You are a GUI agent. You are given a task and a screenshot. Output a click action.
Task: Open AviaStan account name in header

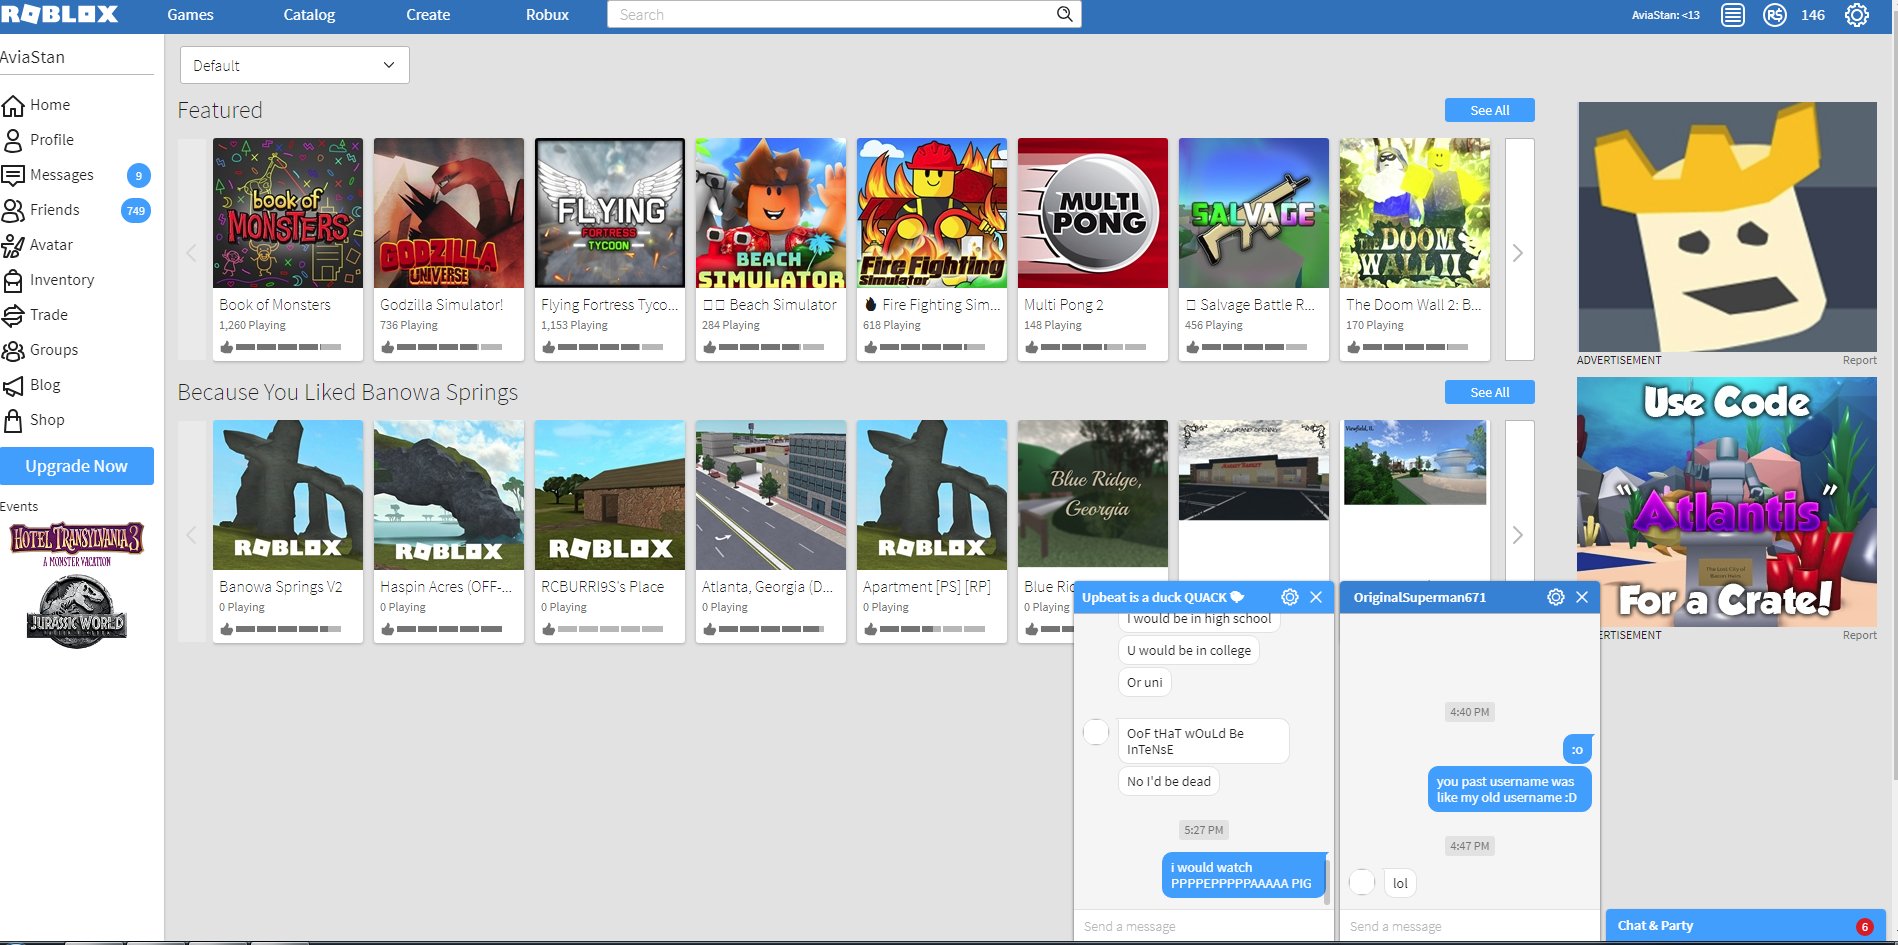pyautogui.click(x=1665, y=15)
